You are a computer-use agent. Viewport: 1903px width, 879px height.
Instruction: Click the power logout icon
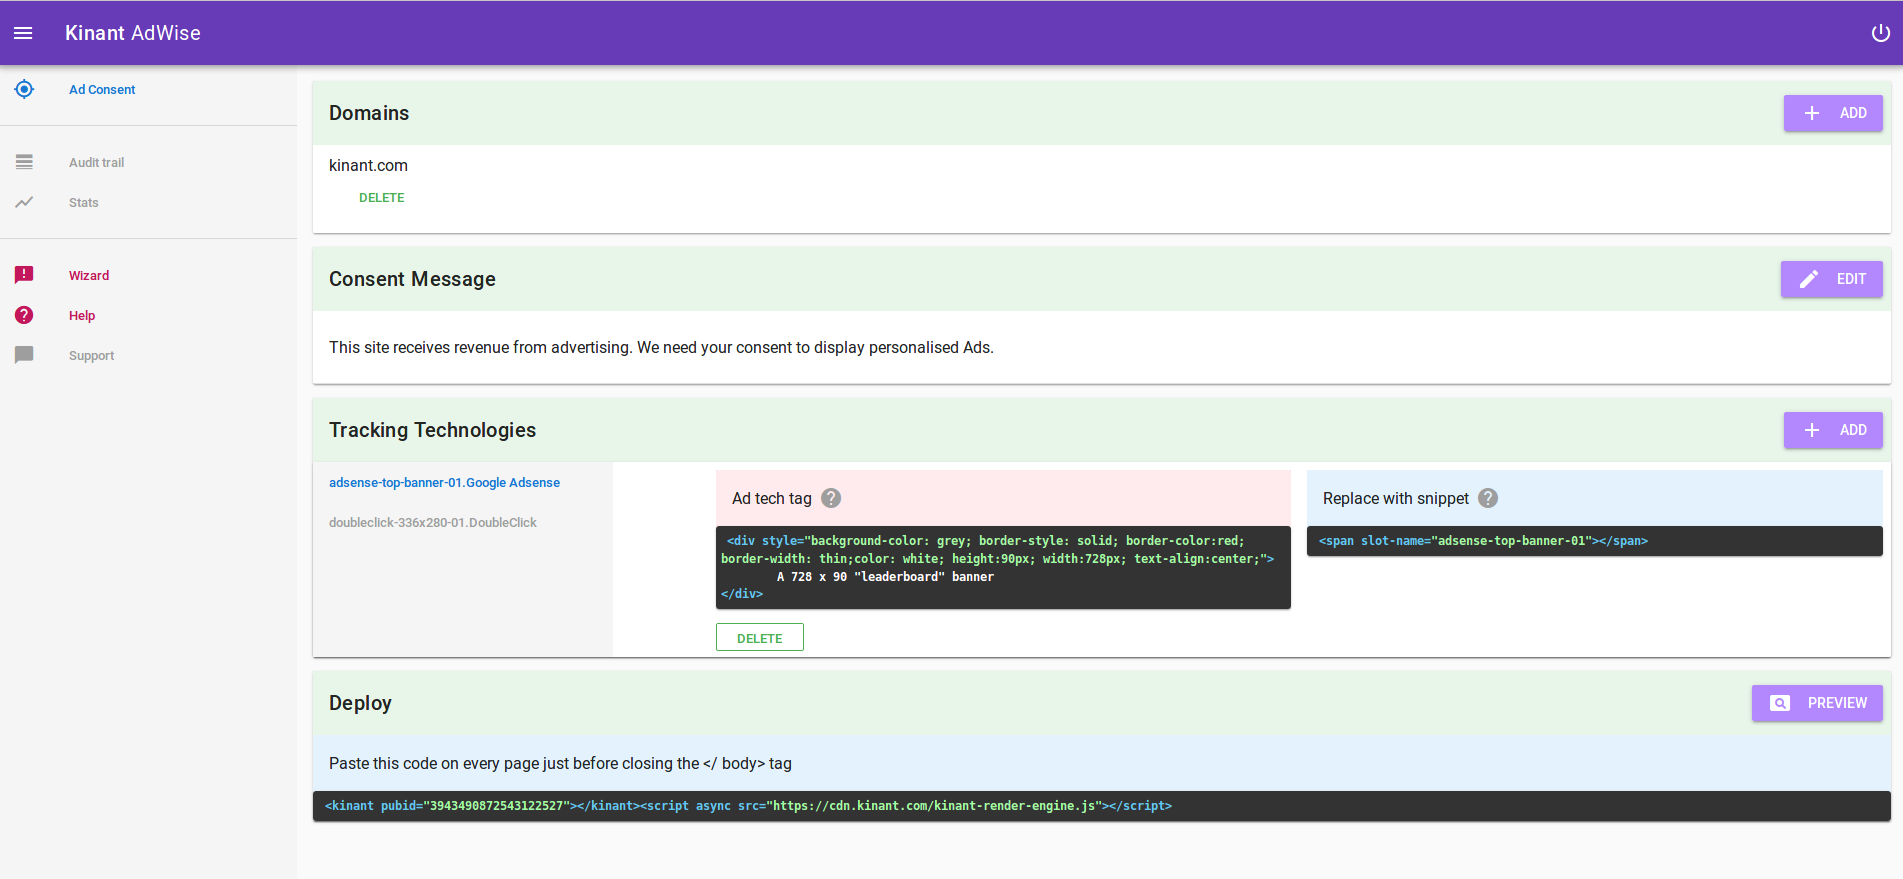[x=1880, y=33]
